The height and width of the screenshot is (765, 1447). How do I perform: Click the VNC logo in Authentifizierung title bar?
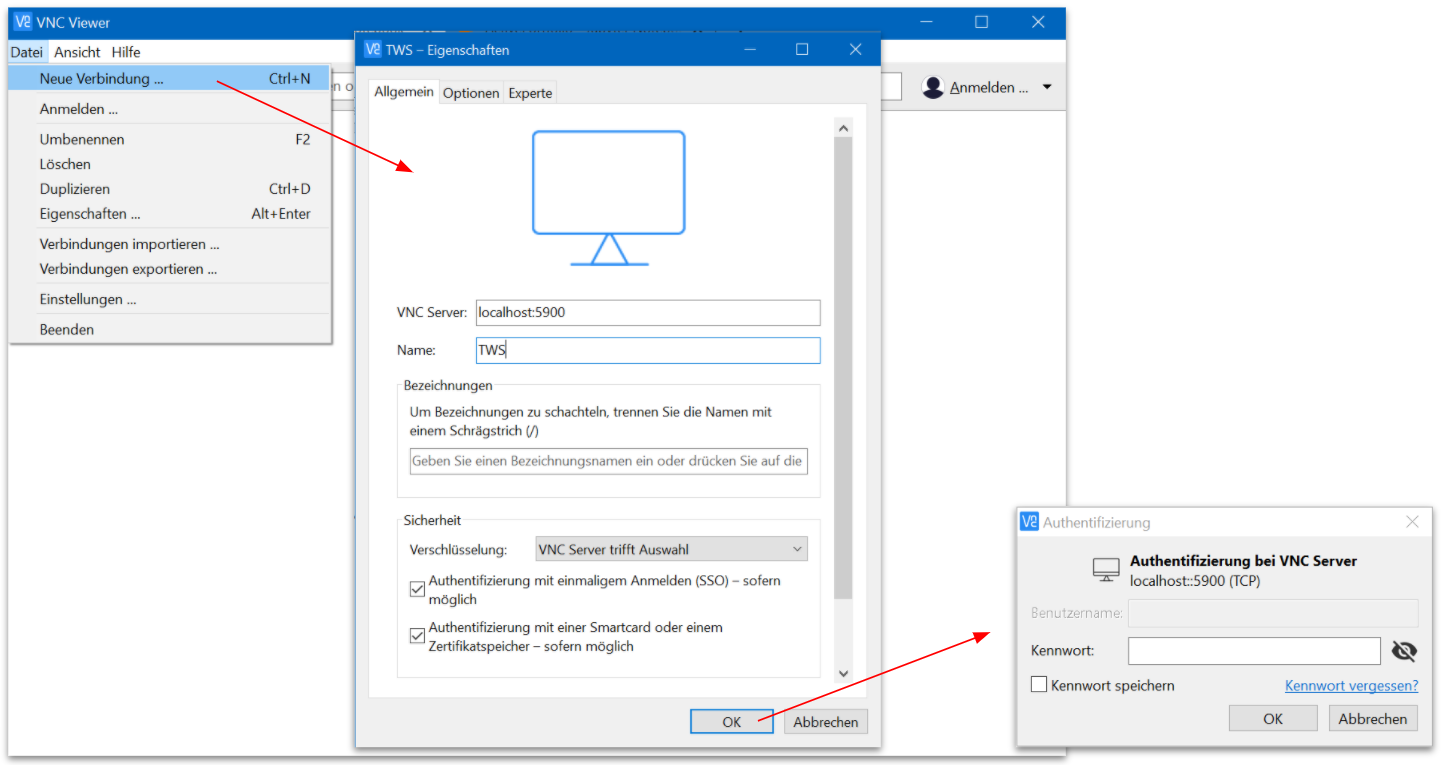point(1029,521)
